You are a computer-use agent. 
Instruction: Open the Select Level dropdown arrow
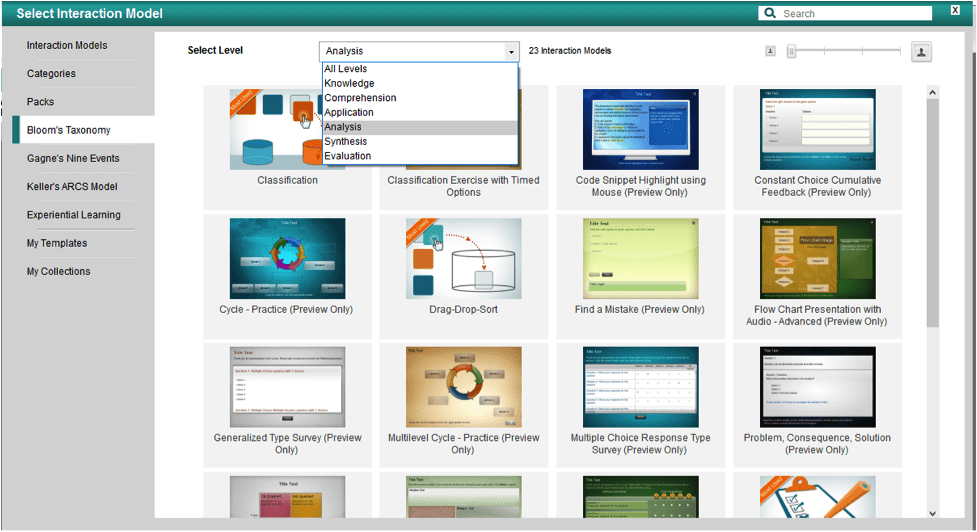pos(511,51)
